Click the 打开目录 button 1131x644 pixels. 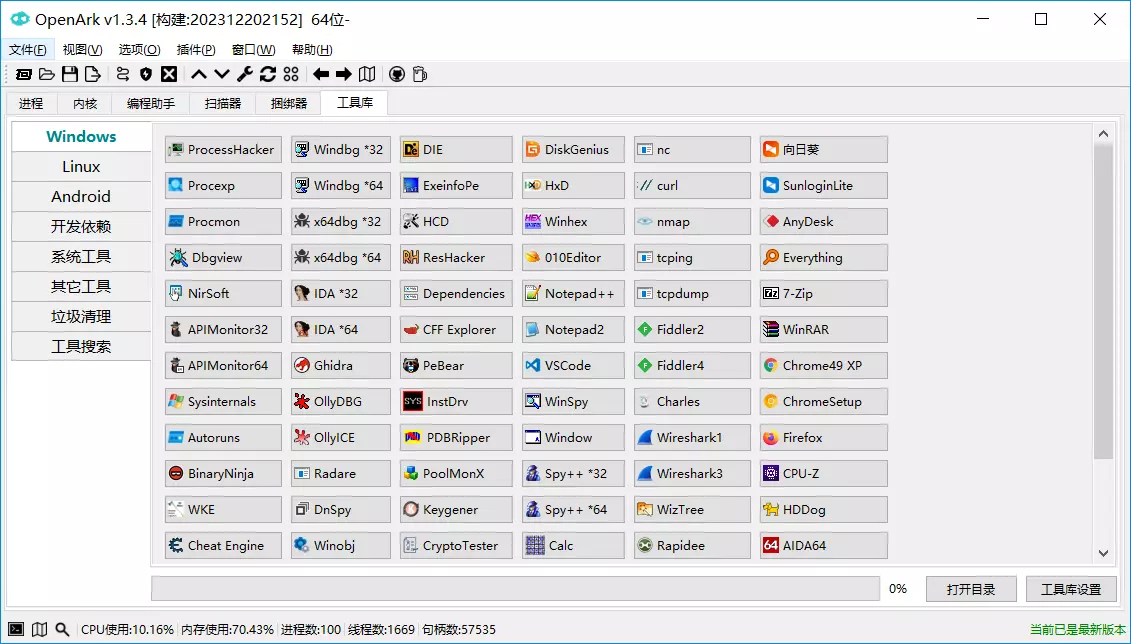[970, 589]
